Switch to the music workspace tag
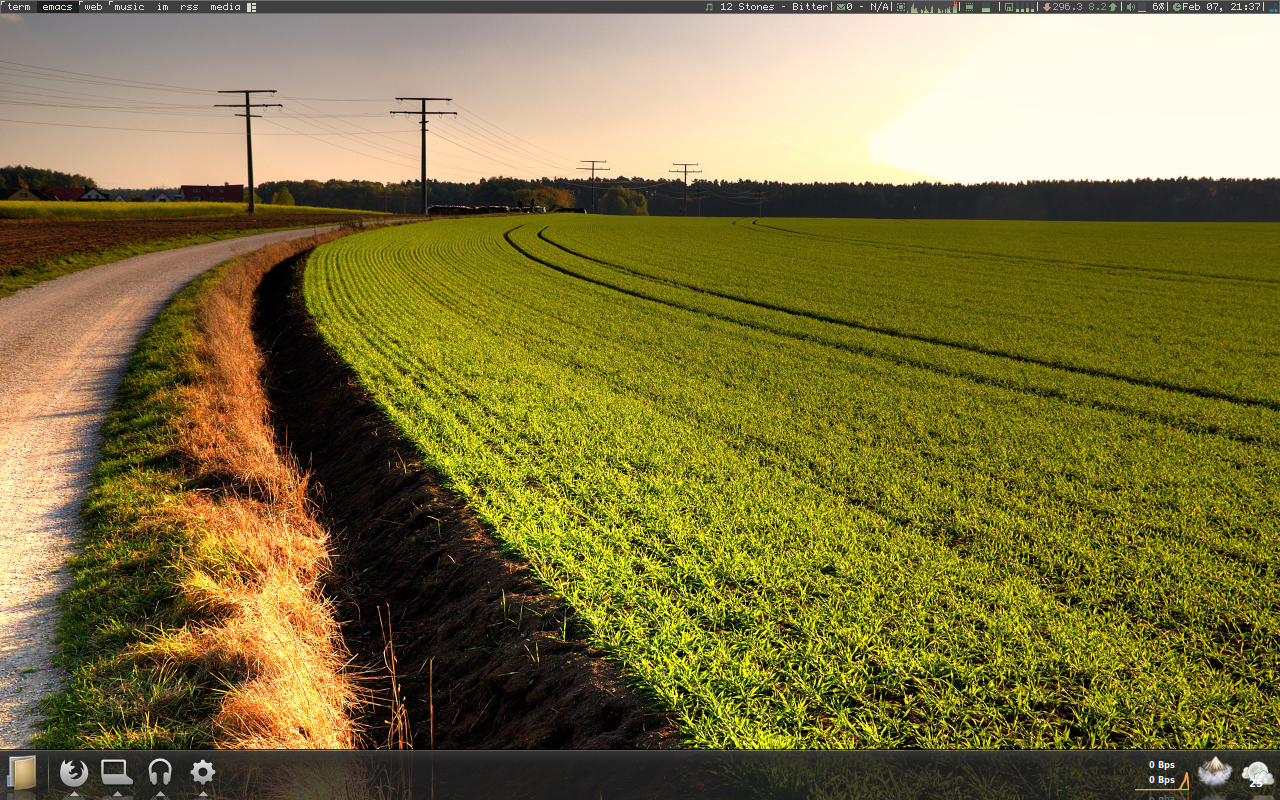Screen dimensions: 1280x800 click(129, 7)
